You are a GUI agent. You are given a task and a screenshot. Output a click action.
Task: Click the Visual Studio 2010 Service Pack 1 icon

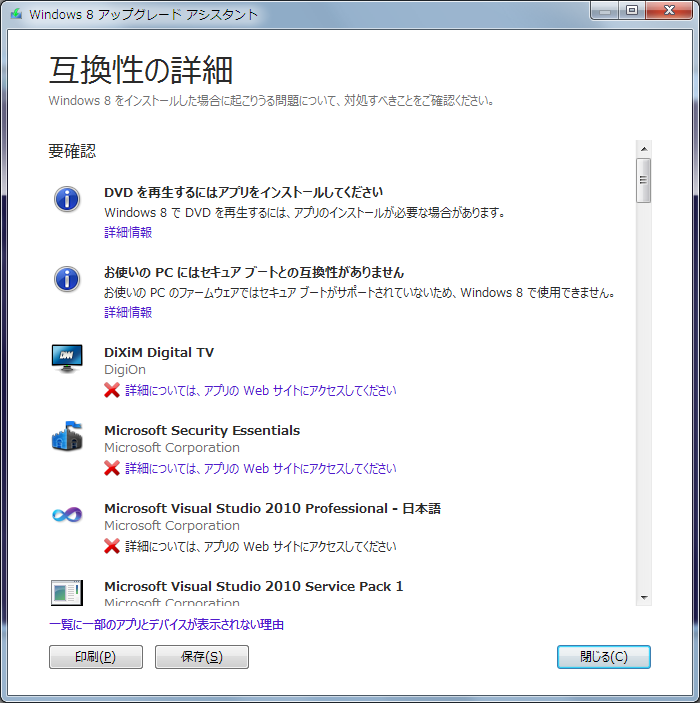(x=67, y=593)
